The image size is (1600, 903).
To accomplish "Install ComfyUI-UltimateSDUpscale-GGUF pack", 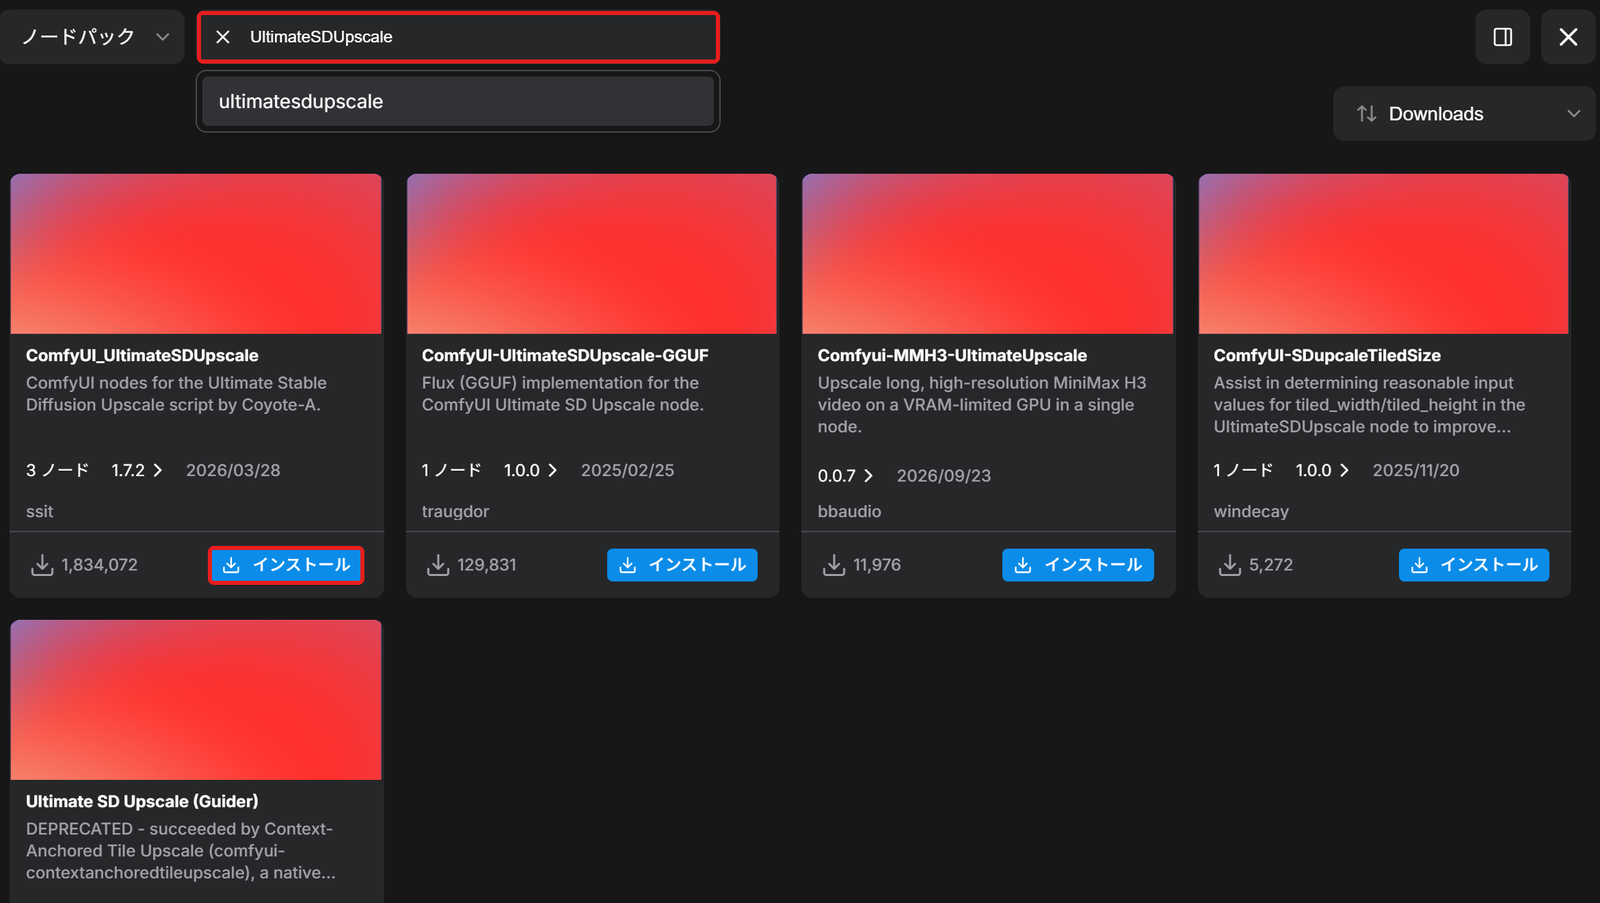I will [682, 565].
